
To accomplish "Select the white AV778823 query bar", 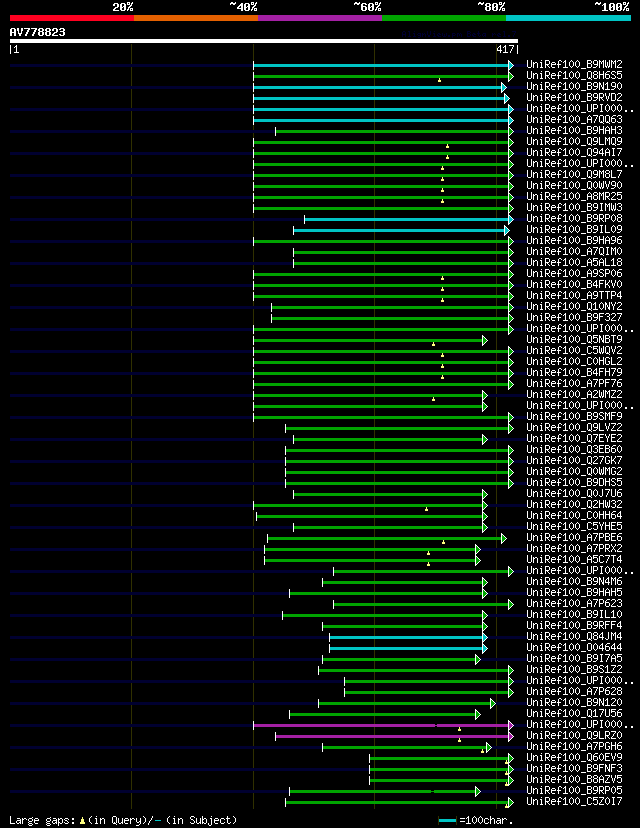I will click(x=264, y=41).
